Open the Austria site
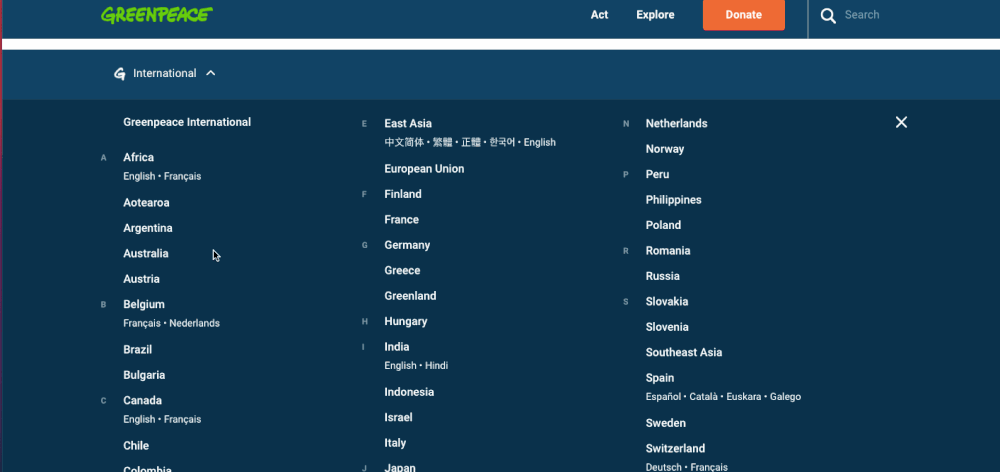 coord(141,279)
